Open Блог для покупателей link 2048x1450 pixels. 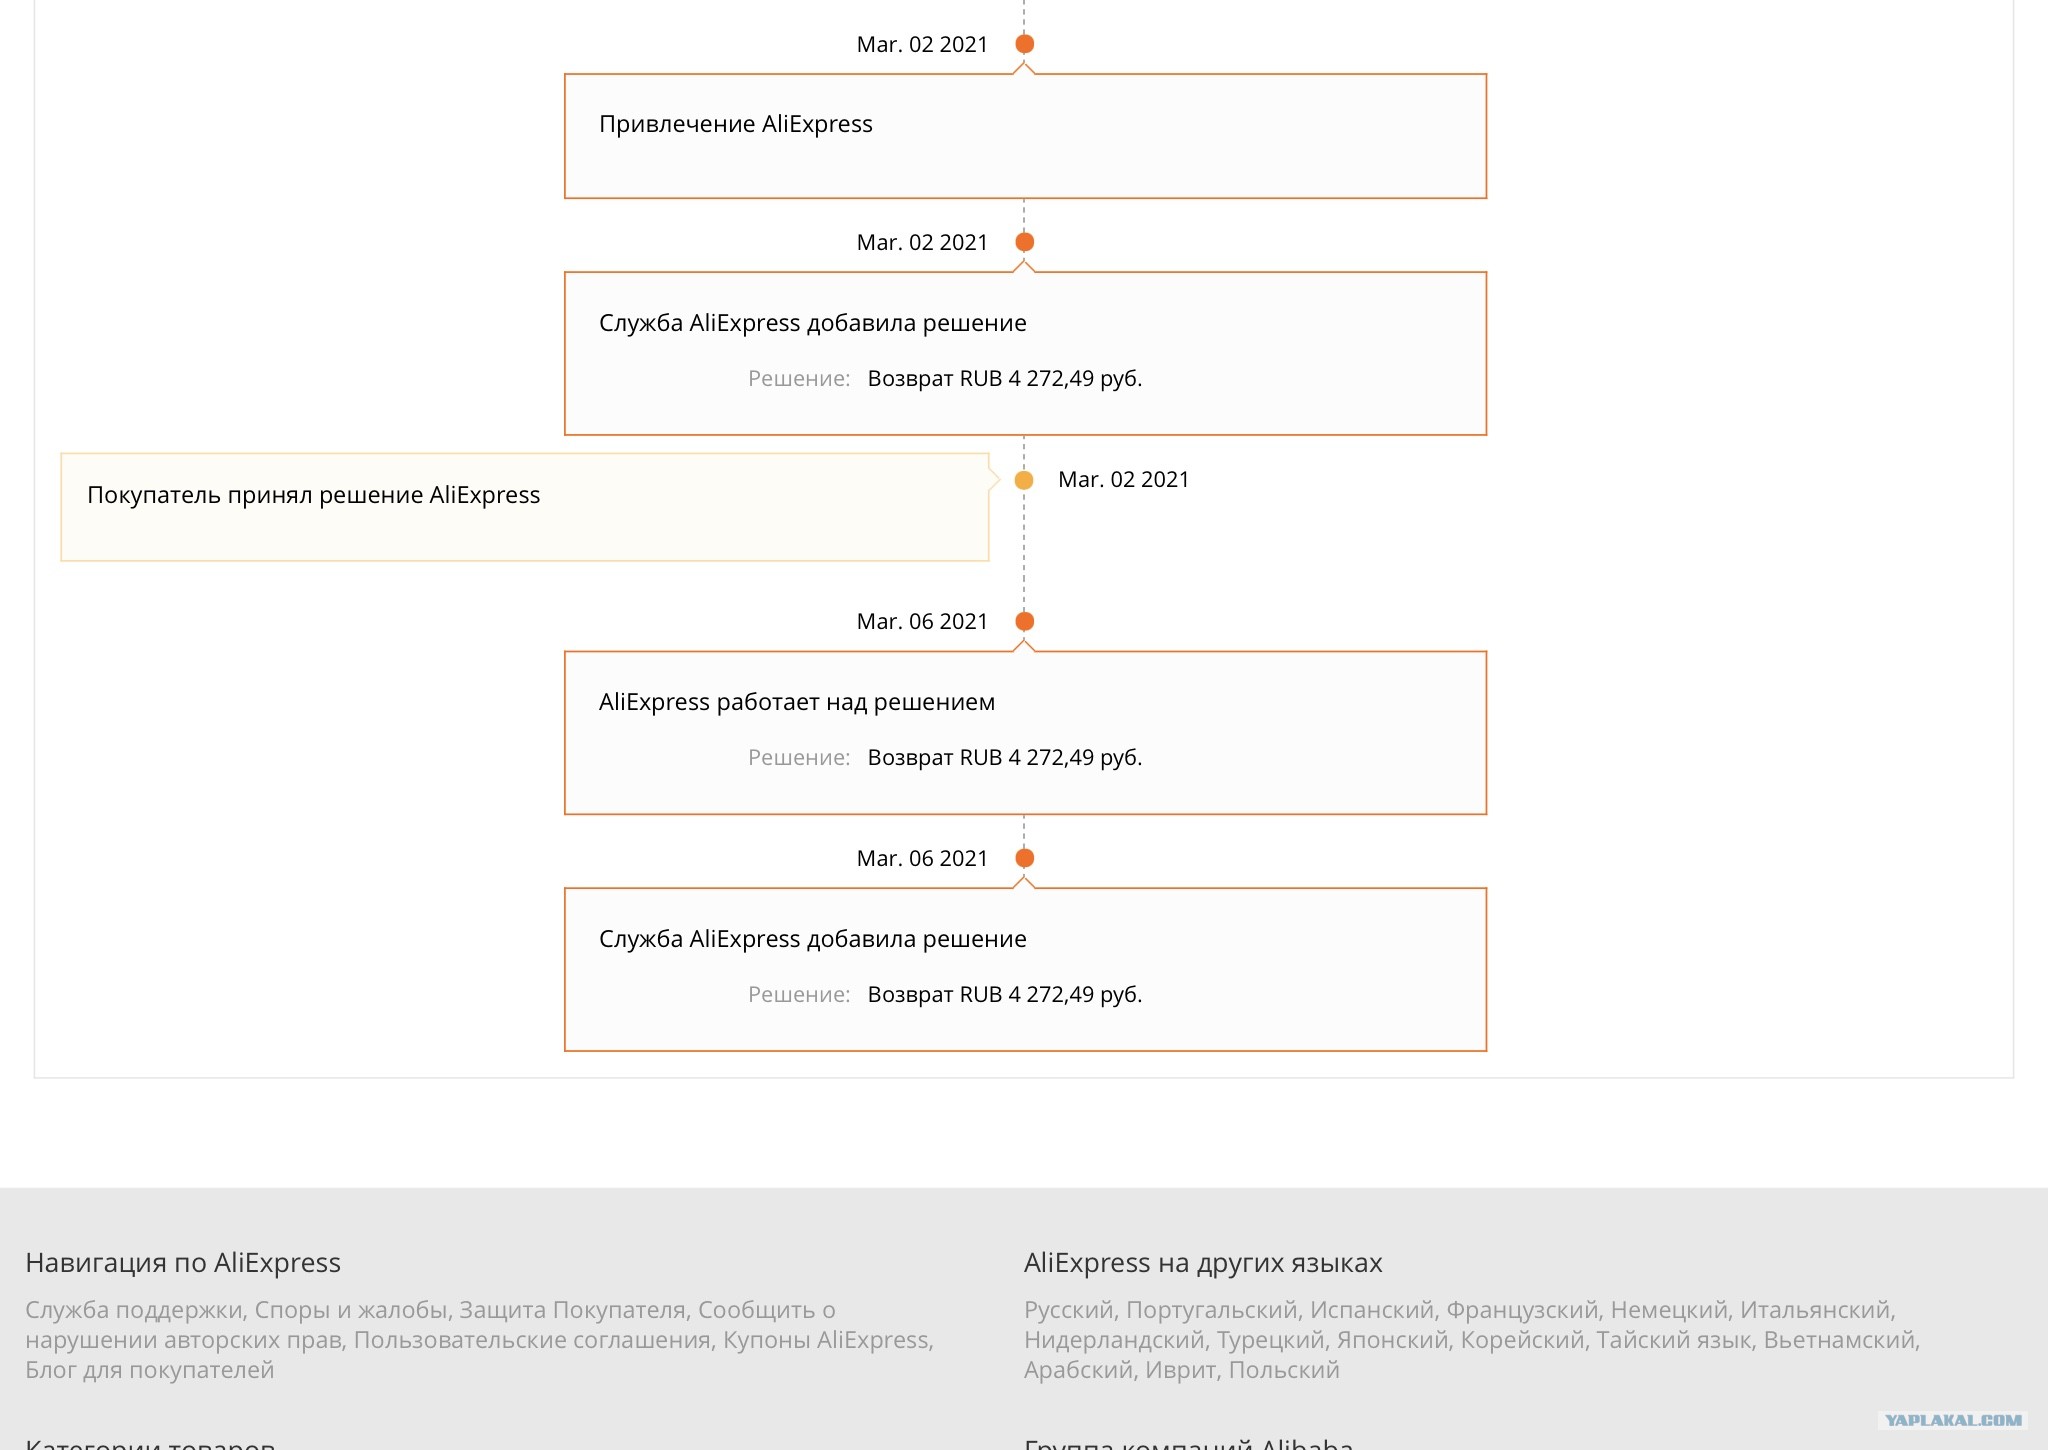(150, 1370)
